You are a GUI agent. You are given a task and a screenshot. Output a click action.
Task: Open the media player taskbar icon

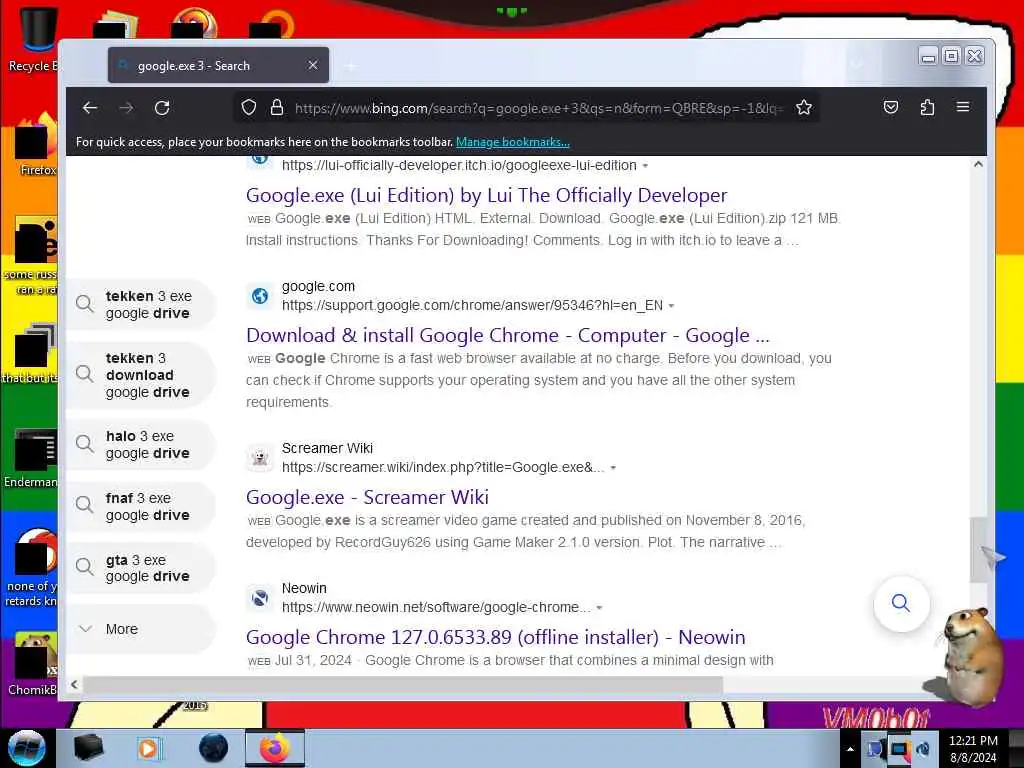click(x=149, y=748)
